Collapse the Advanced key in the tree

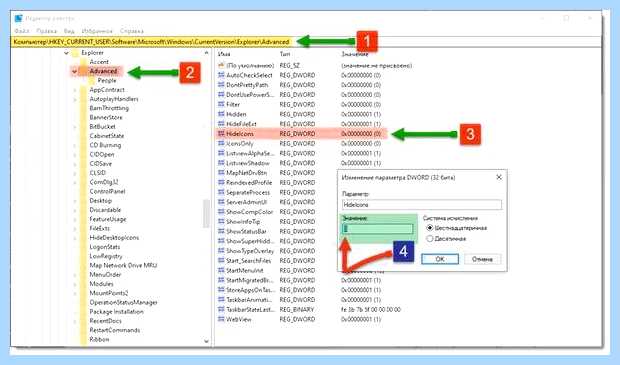tap(74, 71)
